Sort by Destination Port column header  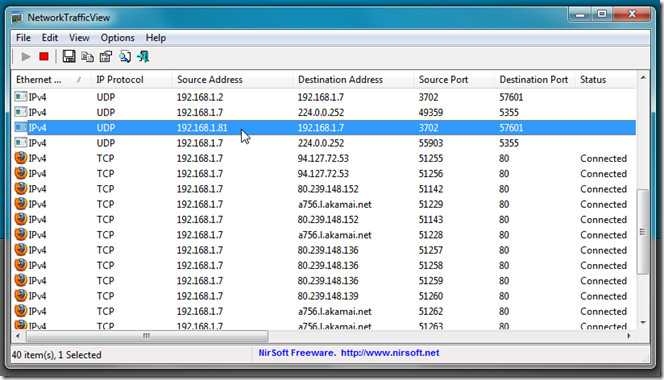pos(534,80)
